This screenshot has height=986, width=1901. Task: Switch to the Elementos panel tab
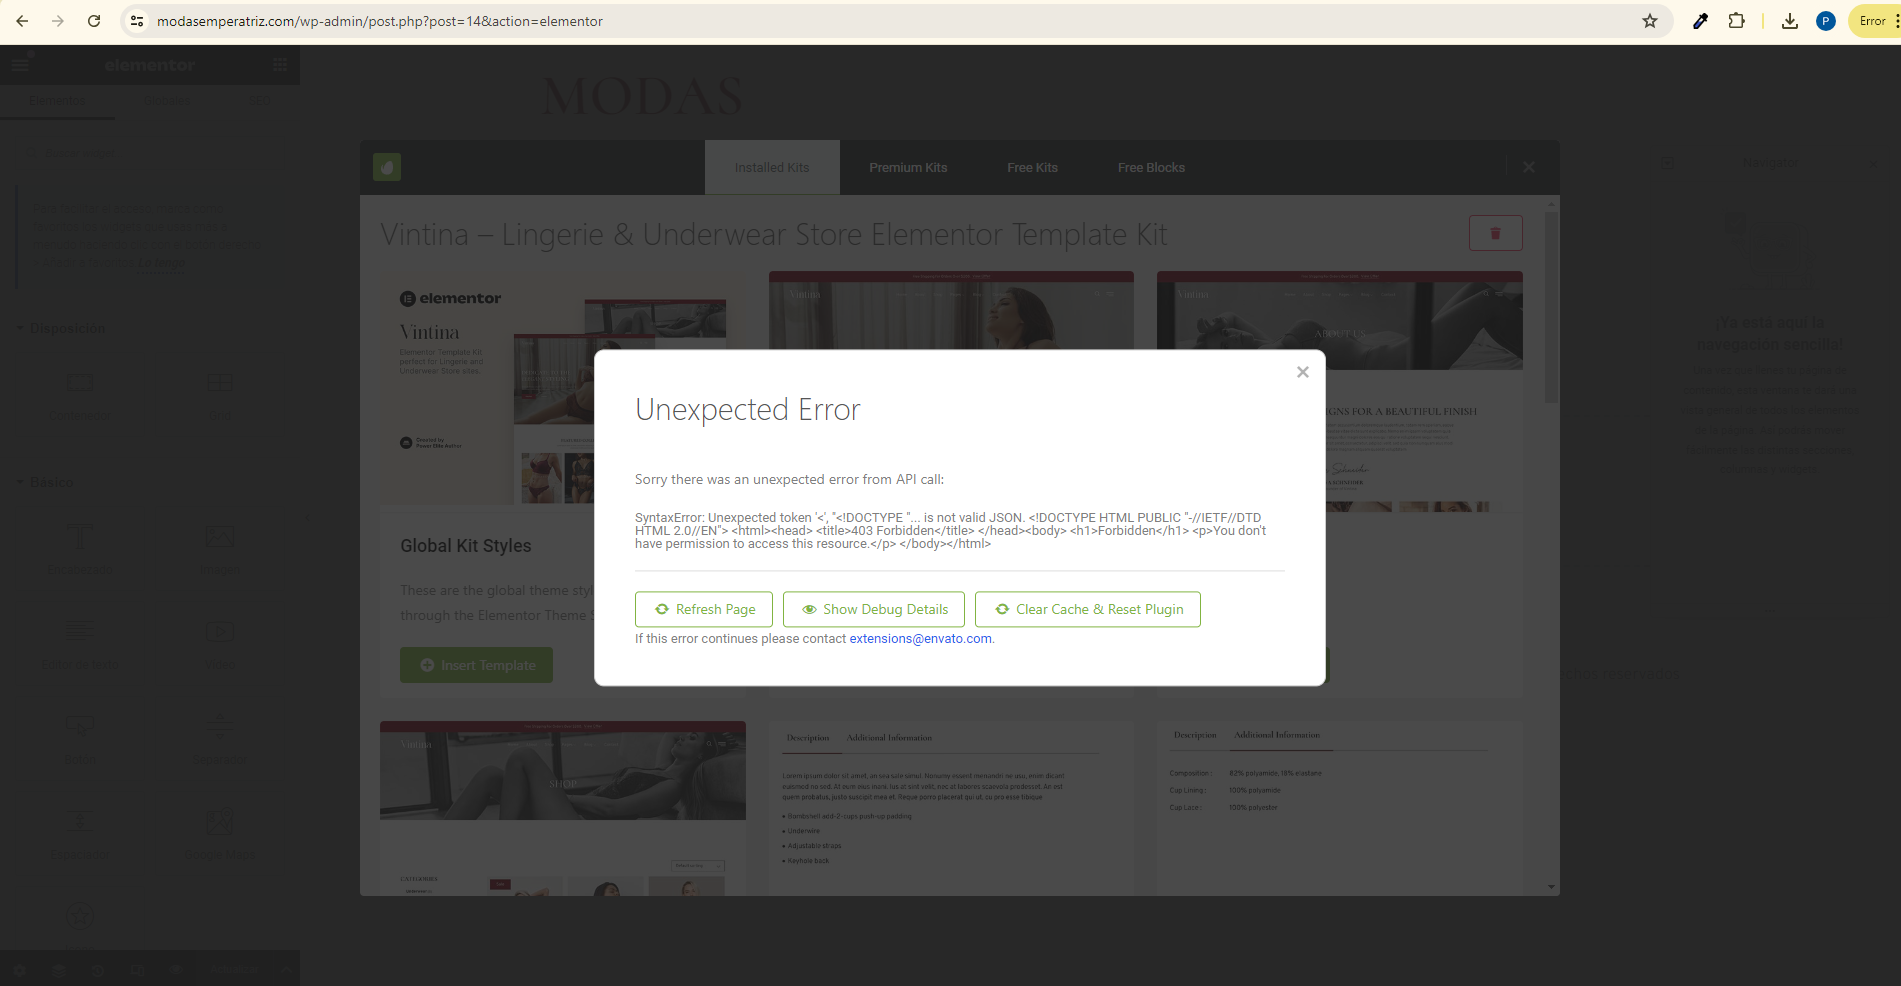click(57, 101)
